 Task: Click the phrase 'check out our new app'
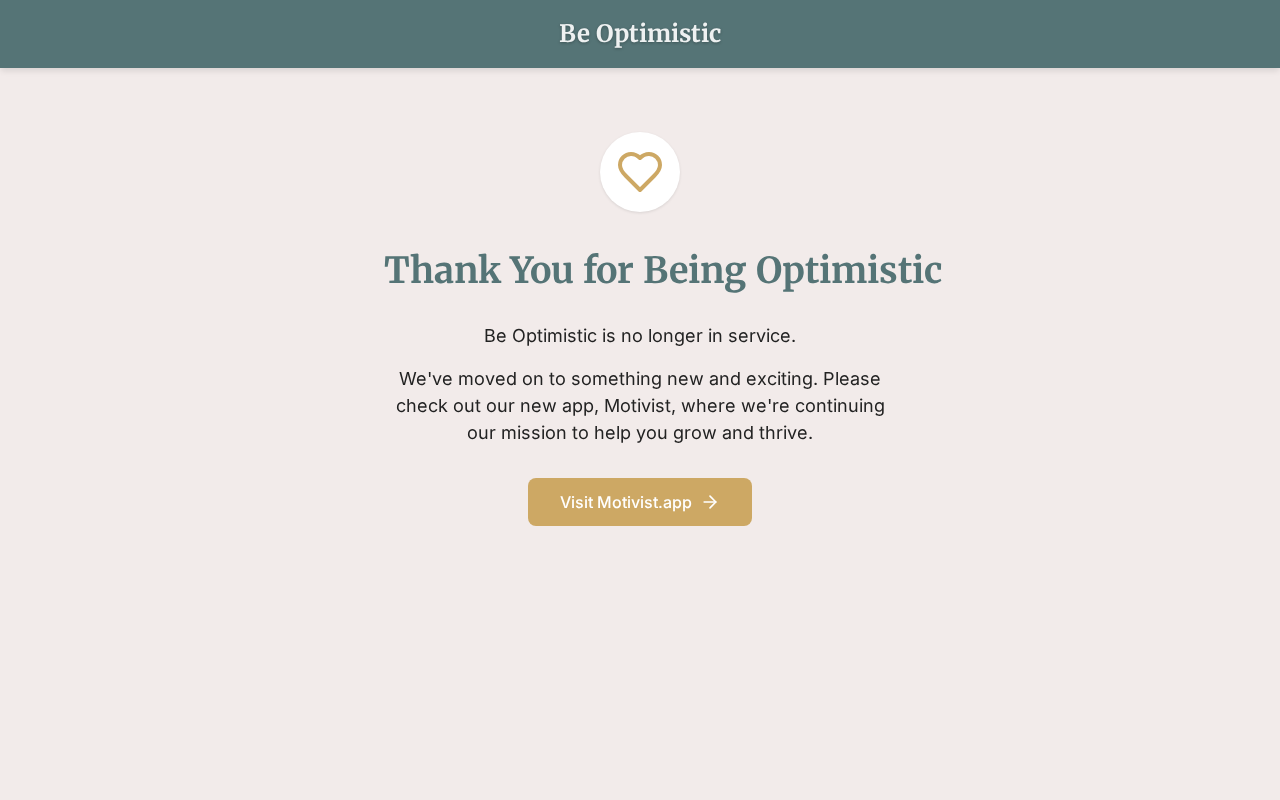[x=495, y=406]
